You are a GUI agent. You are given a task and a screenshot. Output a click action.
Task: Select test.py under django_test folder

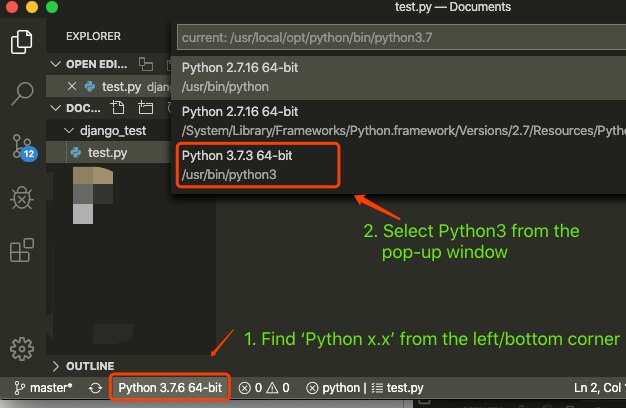coord(108,153)
